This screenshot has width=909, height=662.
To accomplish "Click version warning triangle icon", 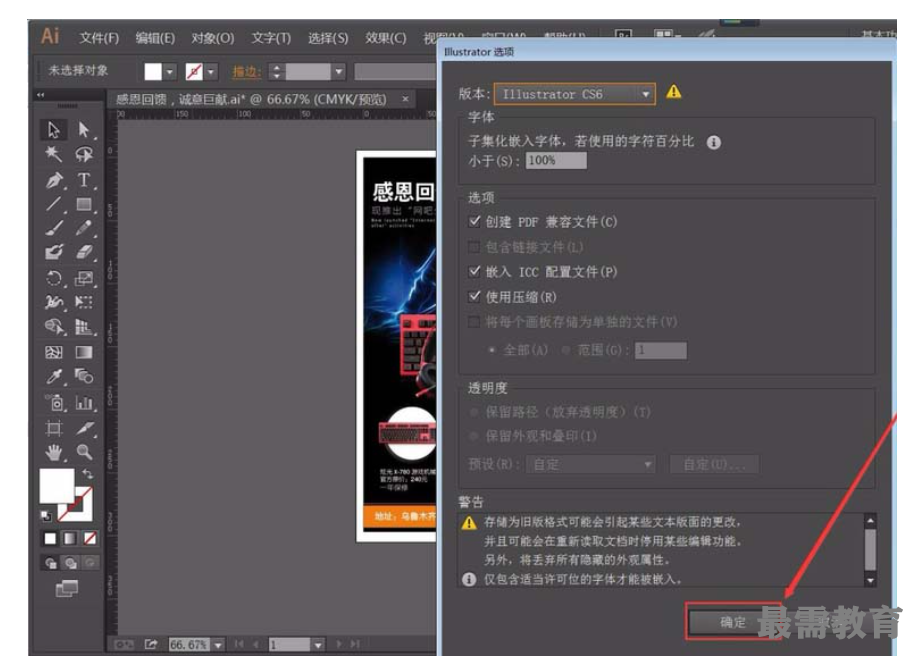I will tap(674, 92).
